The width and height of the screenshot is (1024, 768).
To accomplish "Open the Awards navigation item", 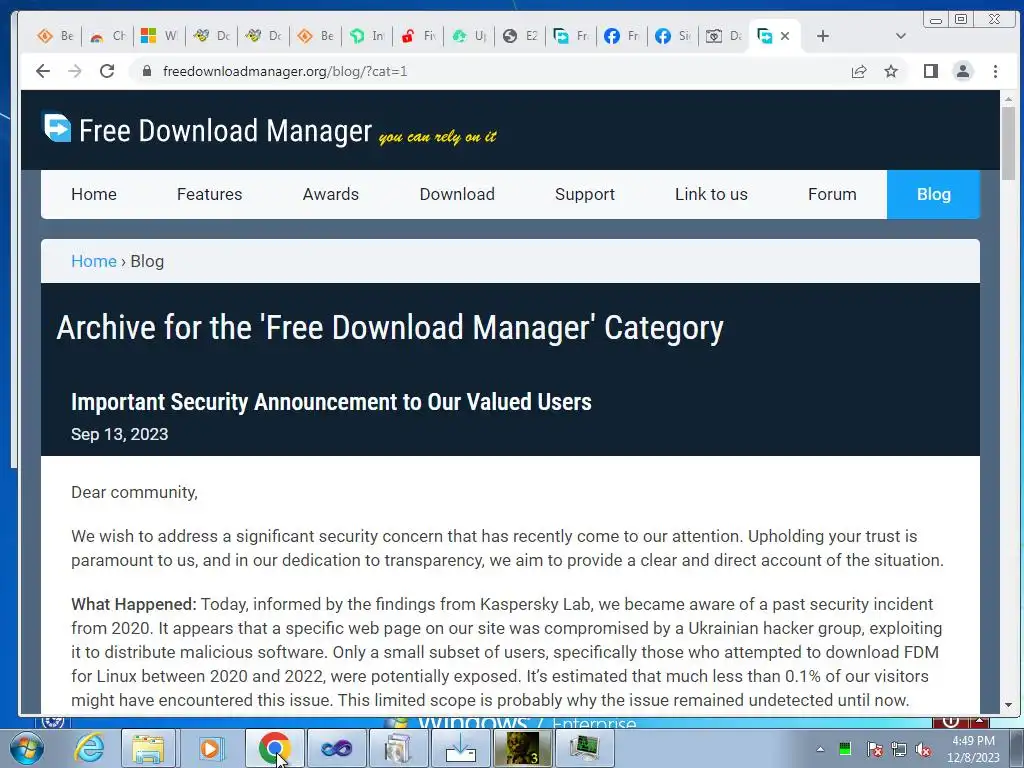I will pyautogui.click(x=330, y=194).
